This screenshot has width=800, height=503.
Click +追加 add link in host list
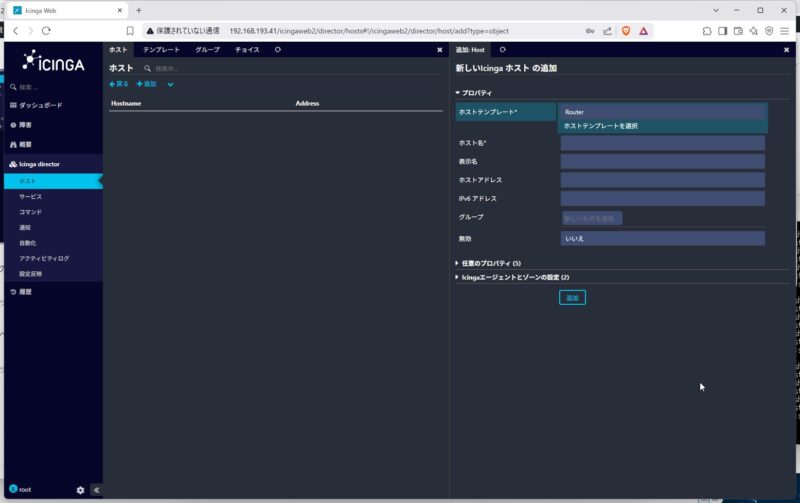[146, 84]
